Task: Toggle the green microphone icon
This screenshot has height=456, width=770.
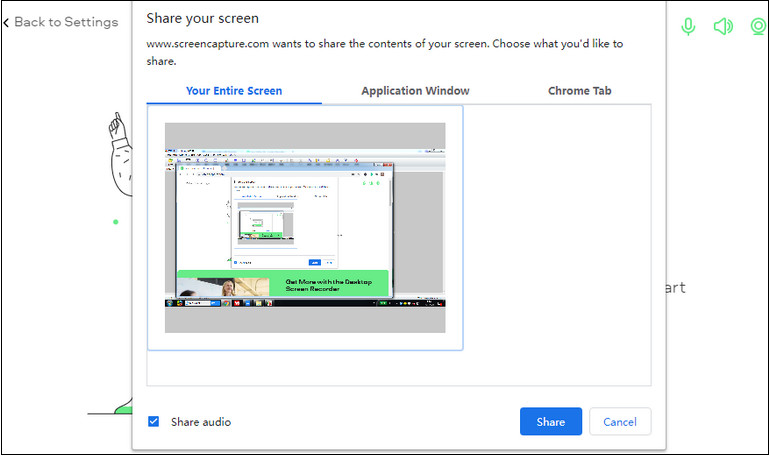Action: pyautogui.click(x=688, y=26)
